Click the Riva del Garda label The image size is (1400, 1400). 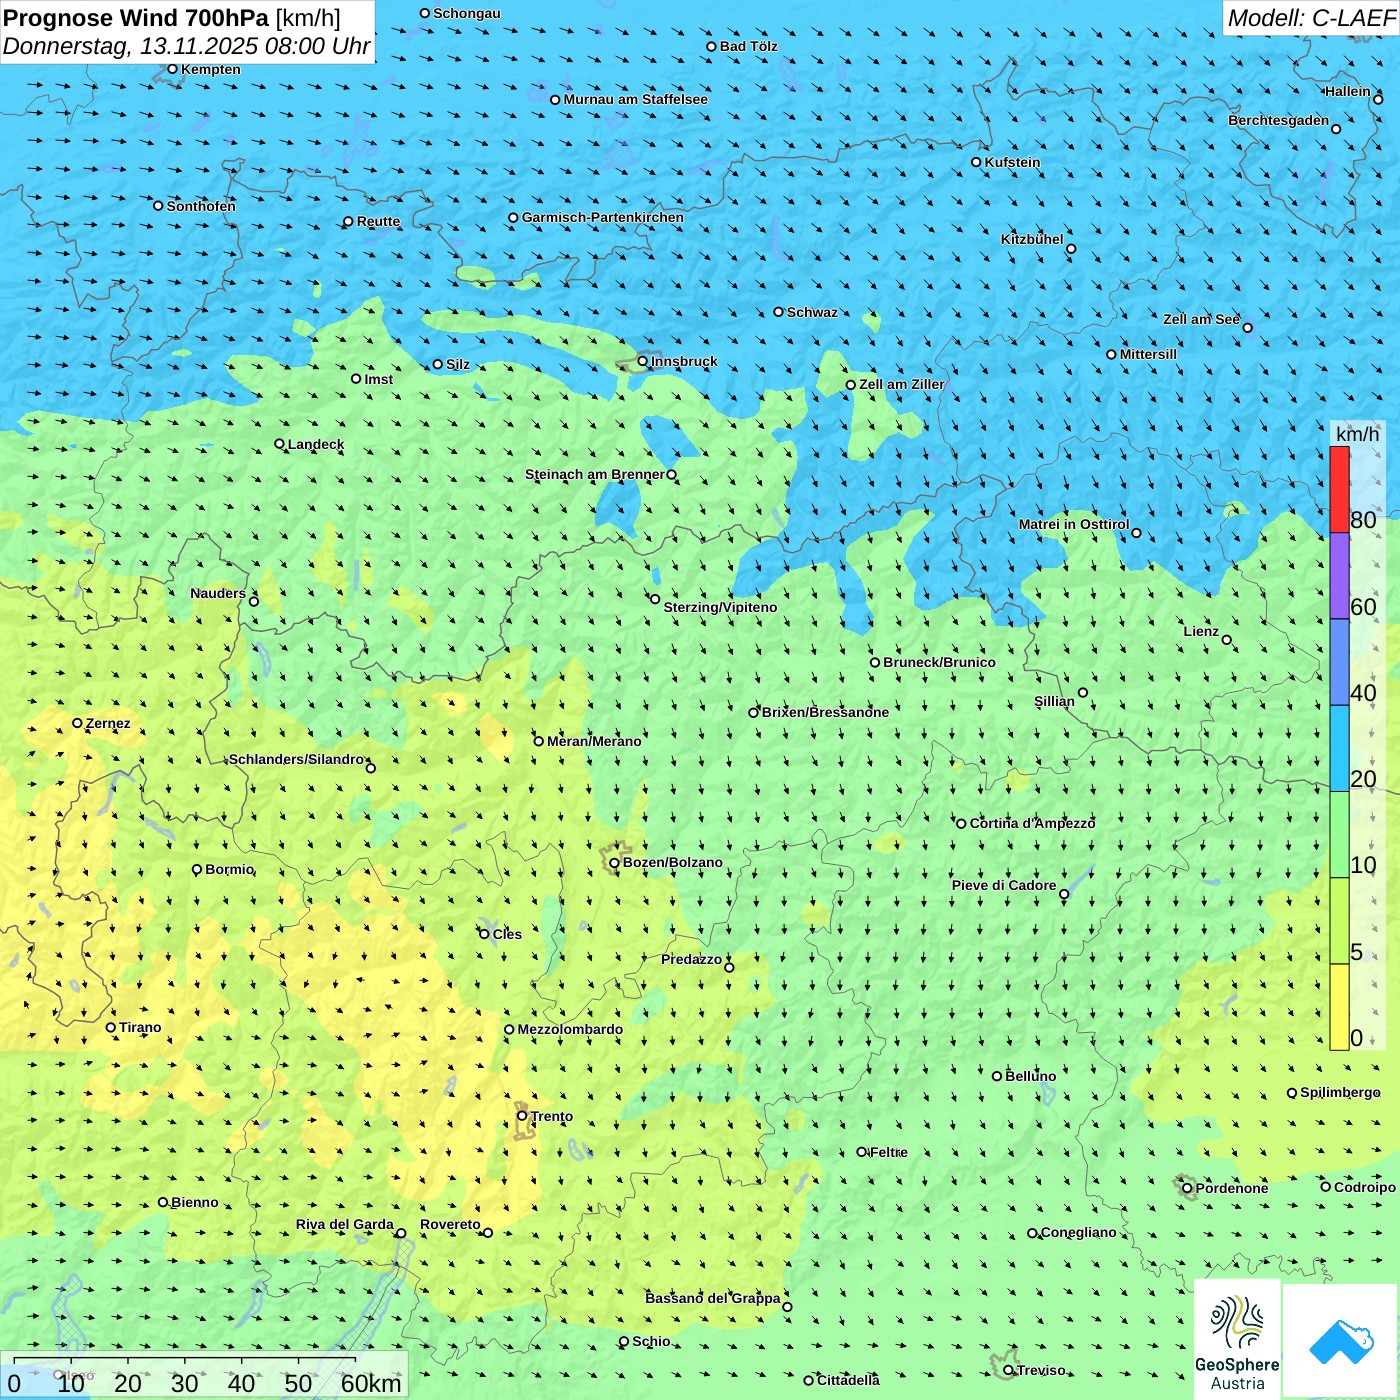point(345,1224)
